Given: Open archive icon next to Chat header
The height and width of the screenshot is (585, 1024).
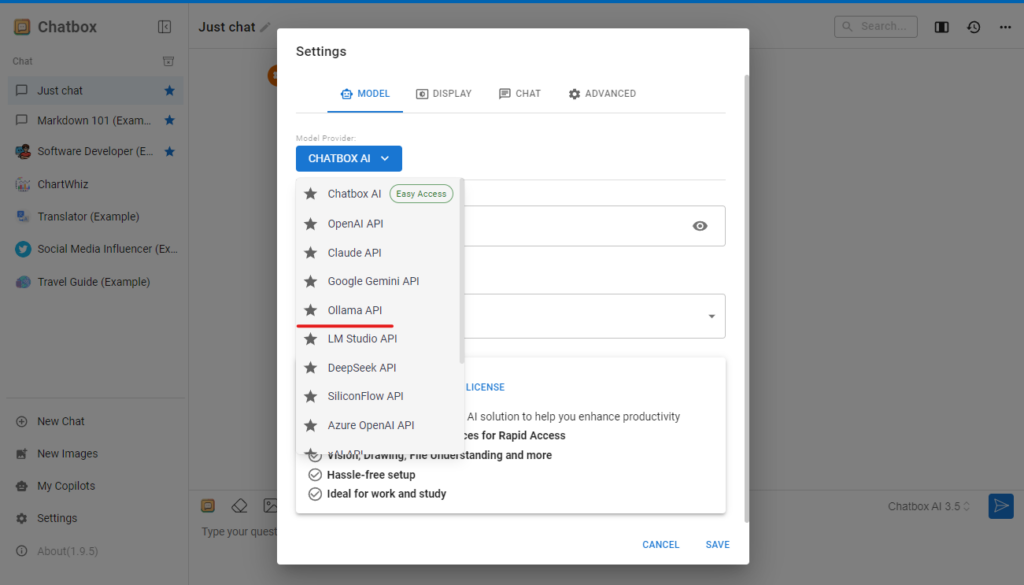Looking at the screenshot, I should [x=168, y=61].
